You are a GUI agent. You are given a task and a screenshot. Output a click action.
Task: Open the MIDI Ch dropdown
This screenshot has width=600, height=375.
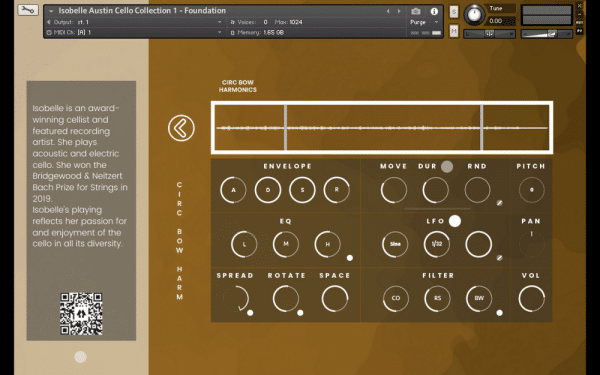click(x=134, y=33)
